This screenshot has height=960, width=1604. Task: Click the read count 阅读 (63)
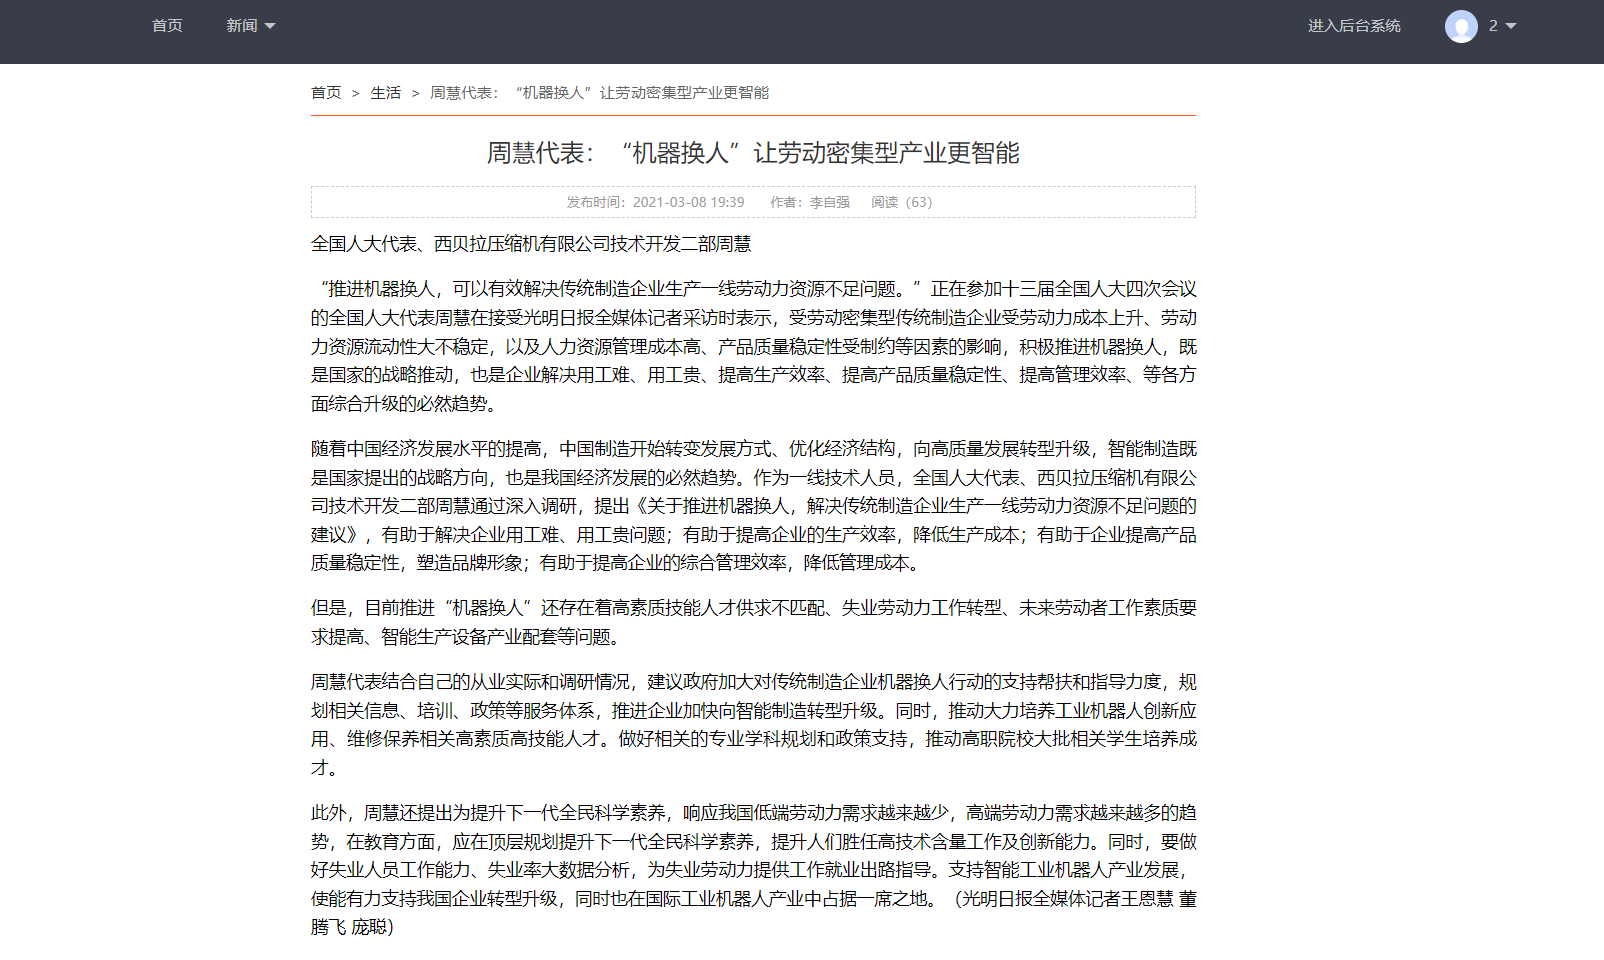(x=901, y=202)
